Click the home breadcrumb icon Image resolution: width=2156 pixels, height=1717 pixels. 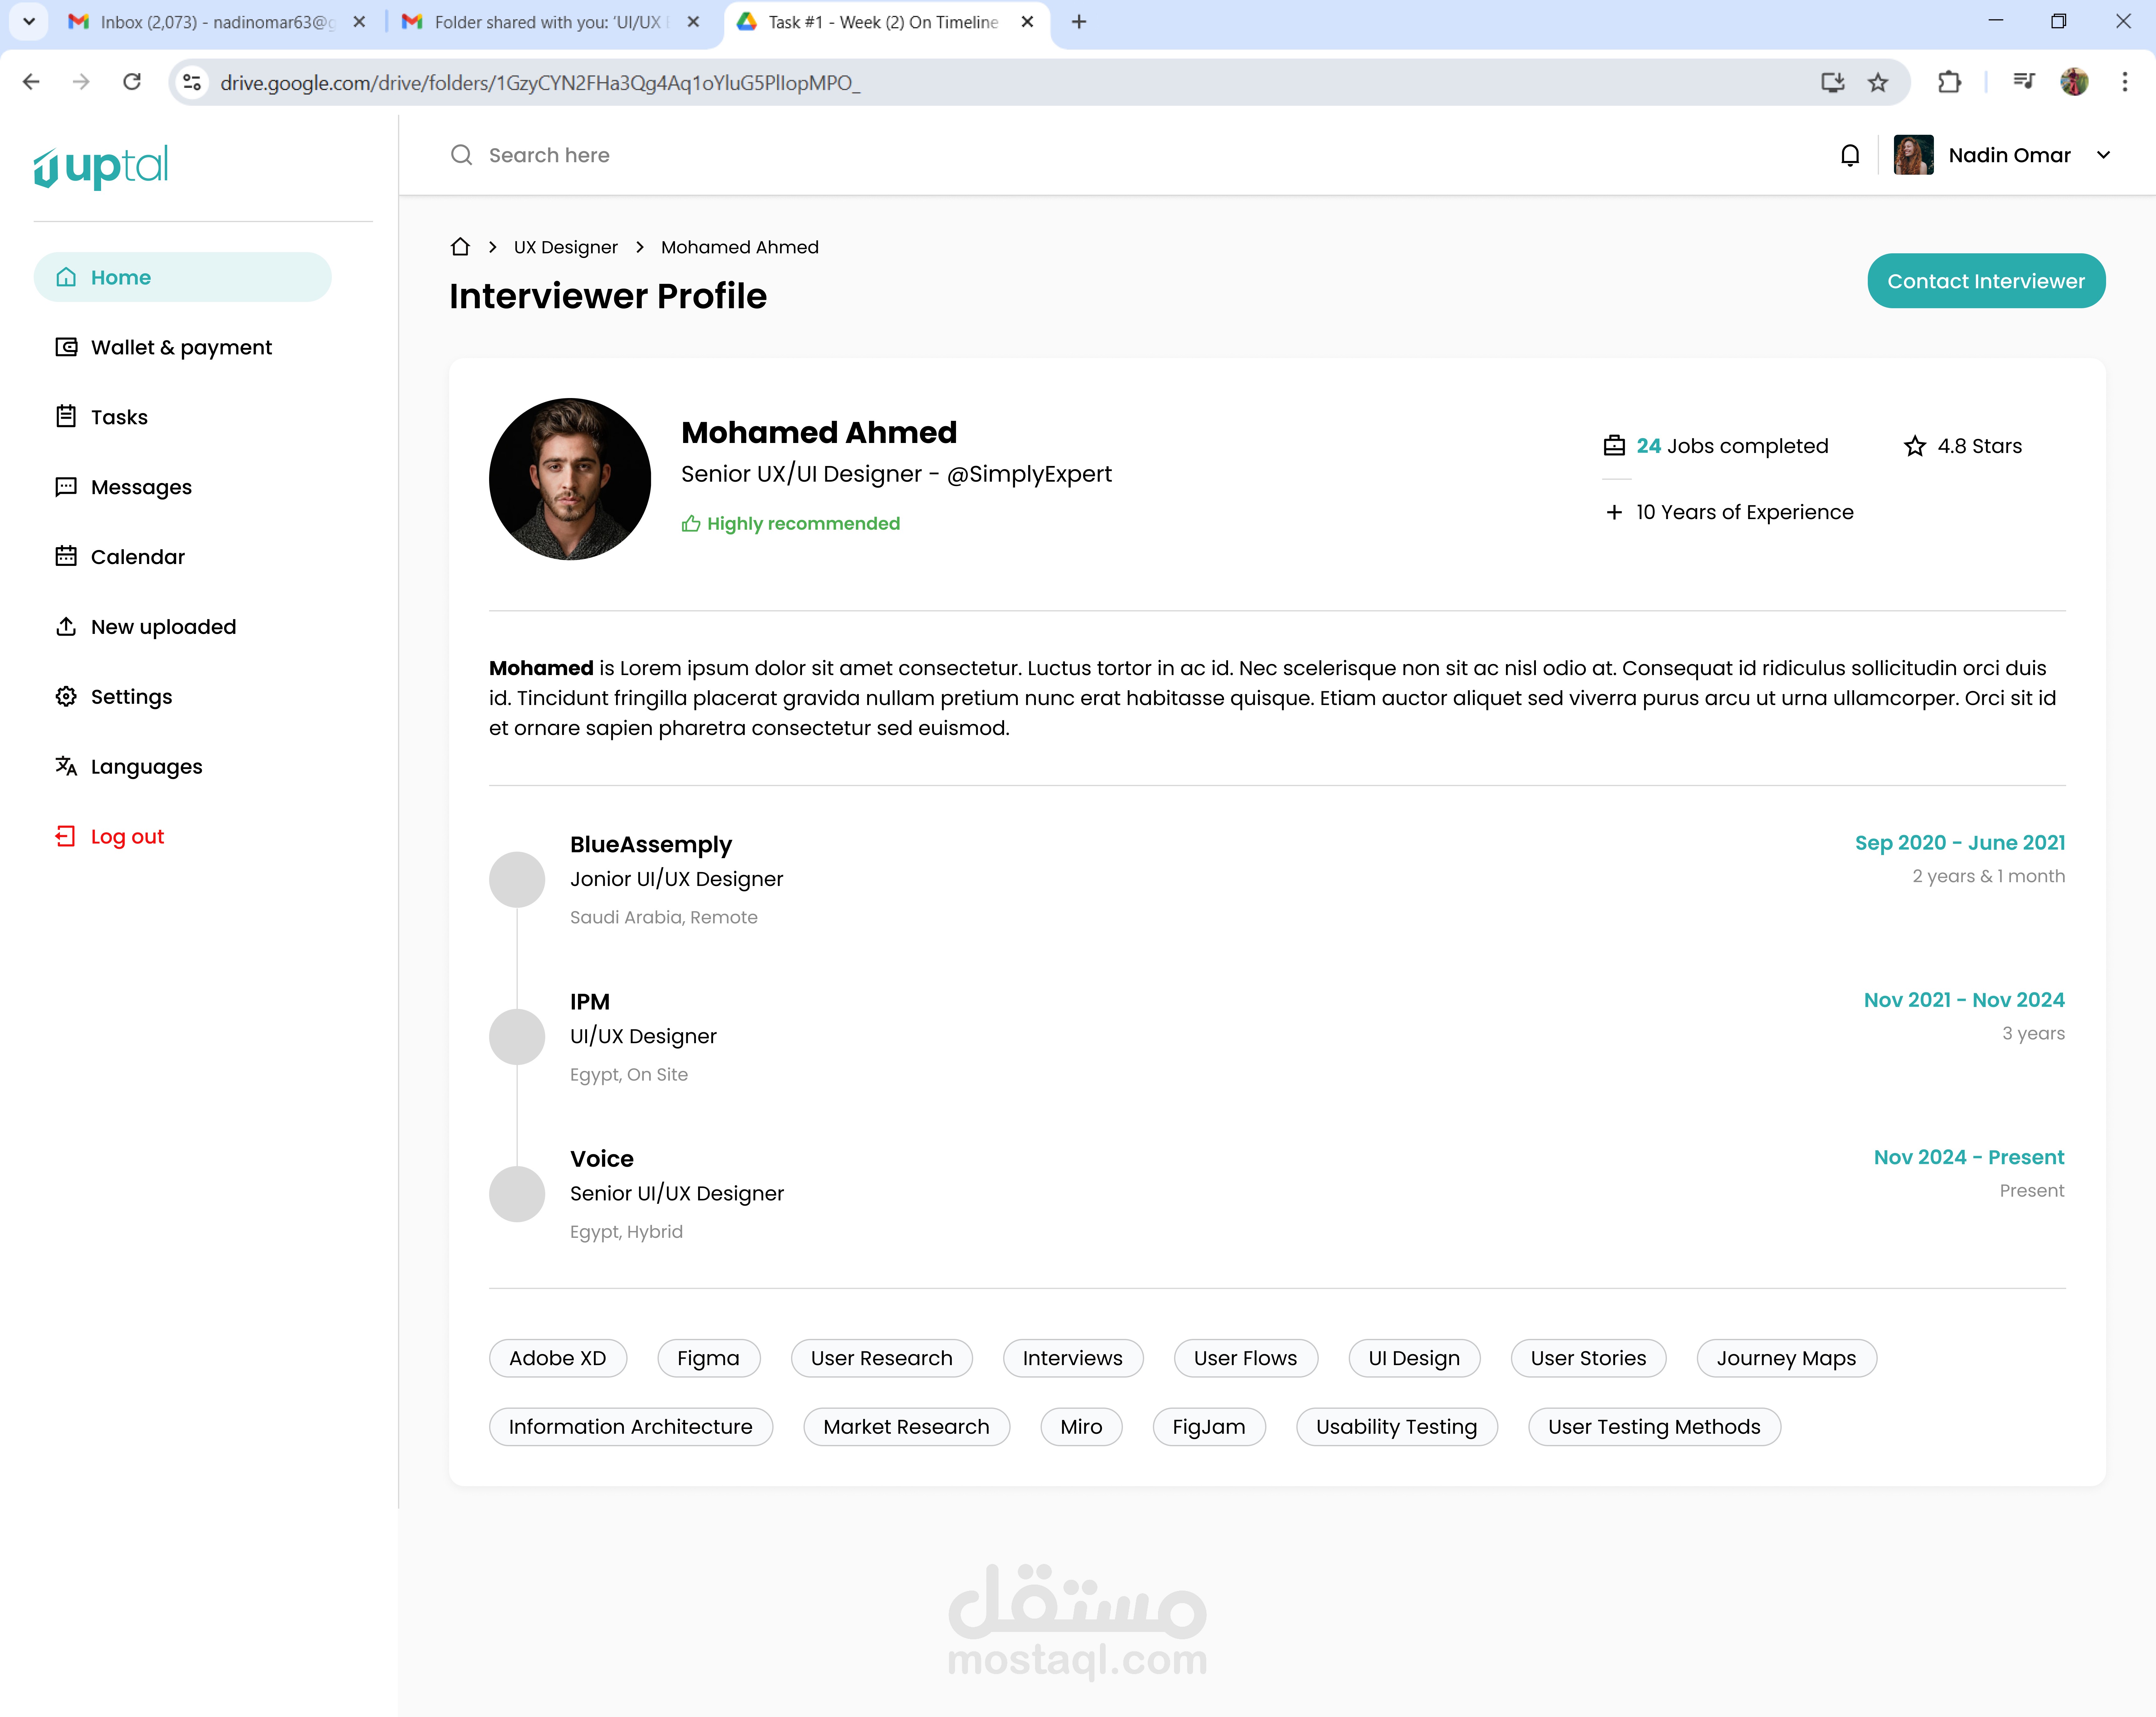[460, 247]
